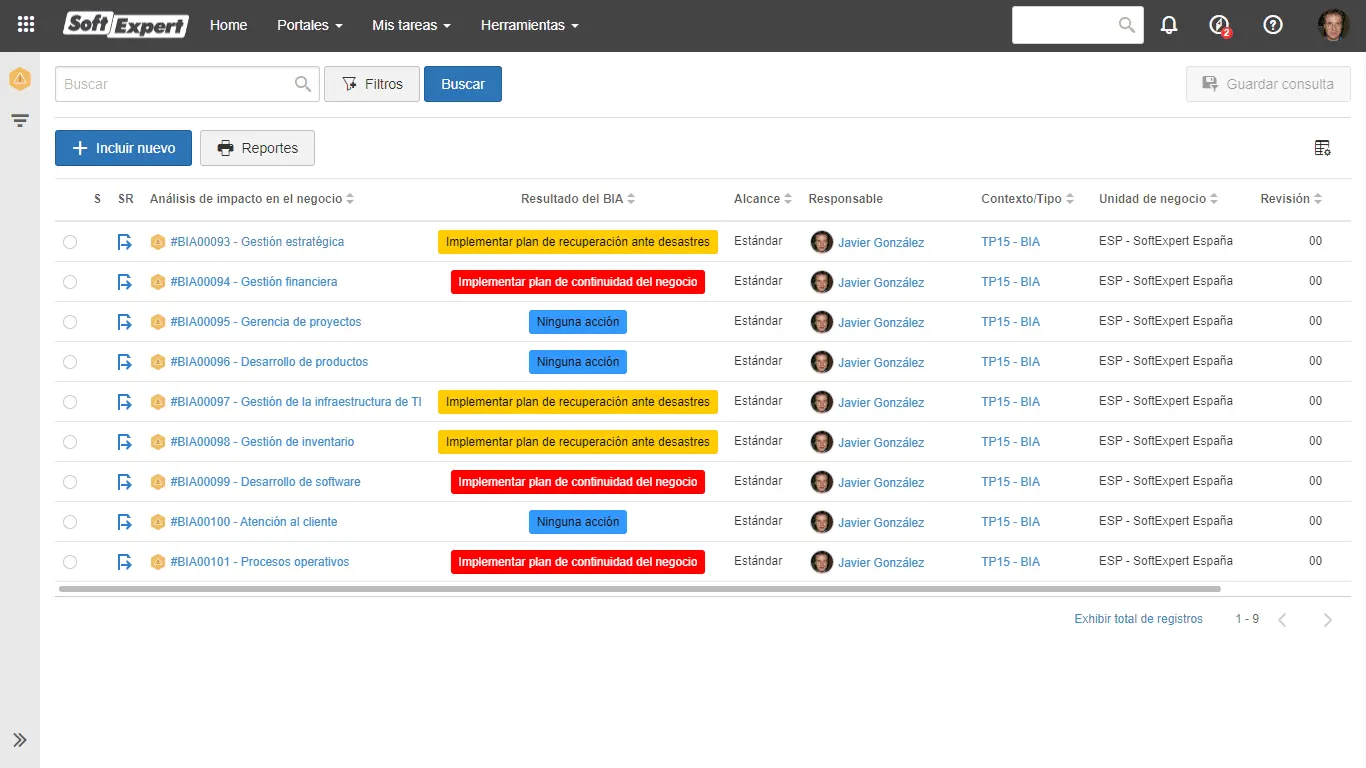Viewport: 1366px width, 768px height.
Task: Click the help question mark icon
Action: pos(1273,25)
